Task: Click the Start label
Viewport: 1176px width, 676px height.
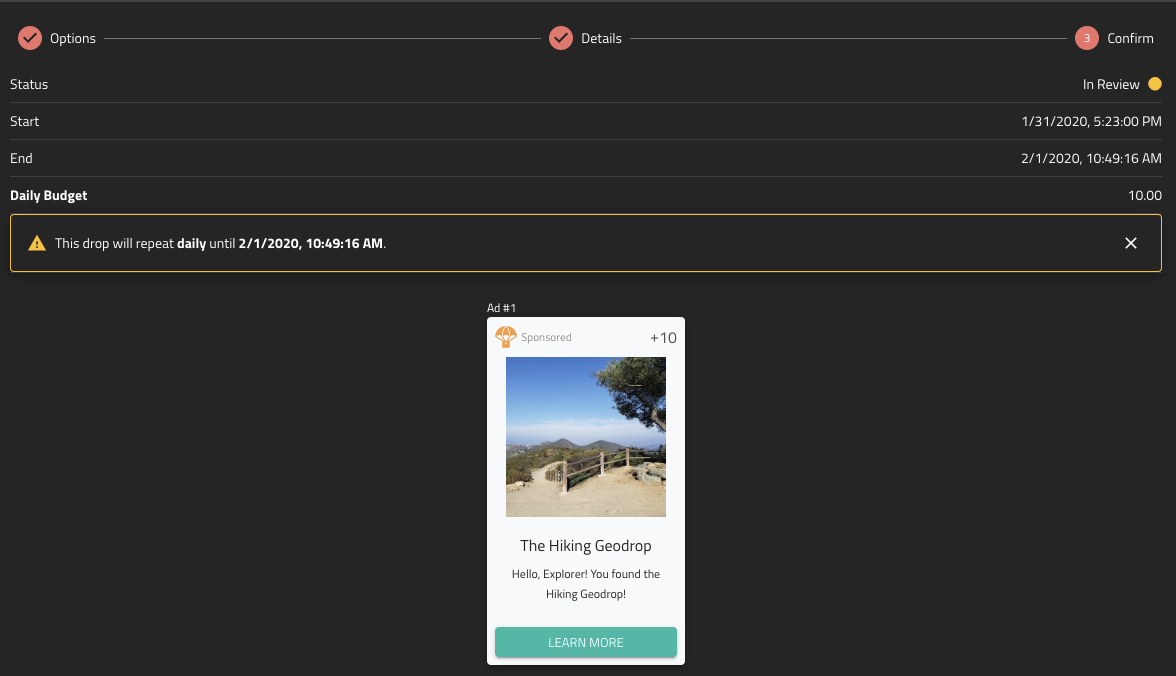Action: point(25,121)
